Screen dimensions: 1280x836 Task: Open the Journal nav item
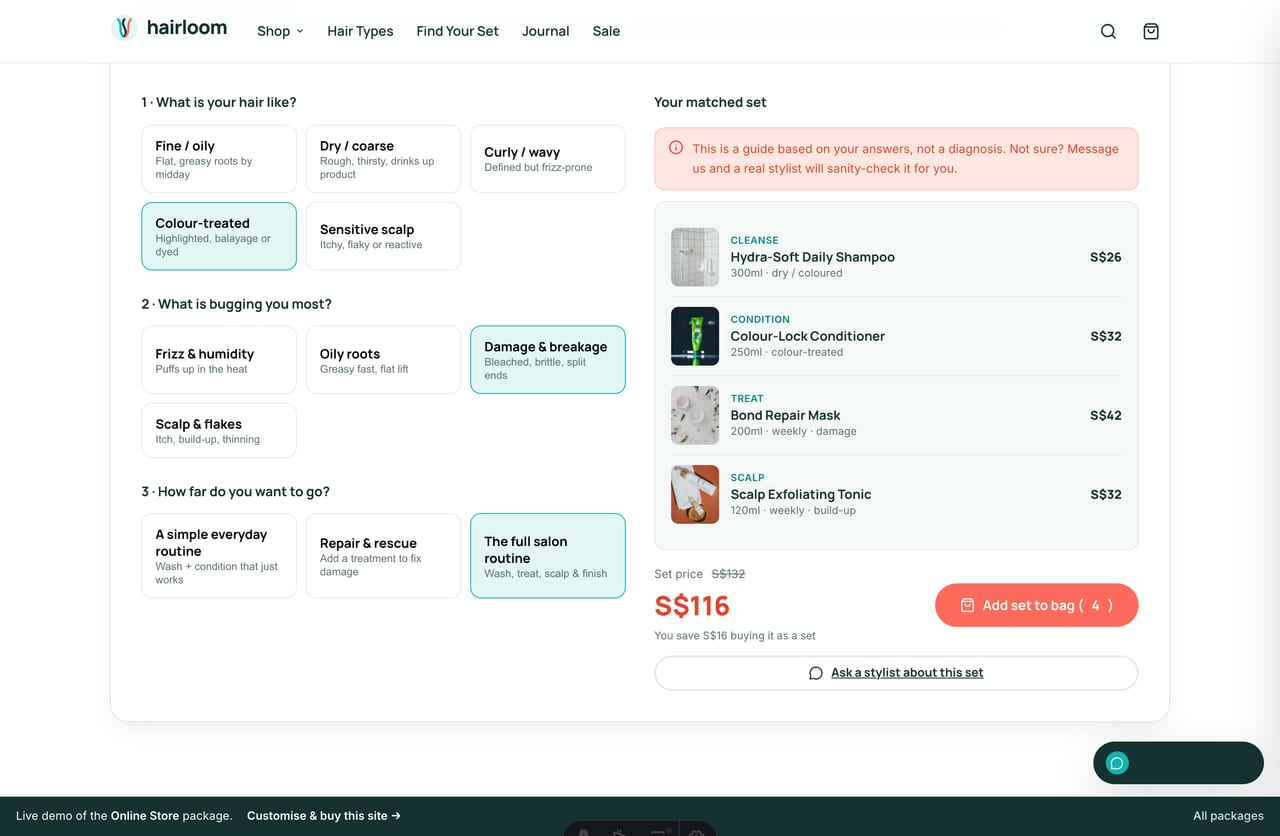(545, 31)
